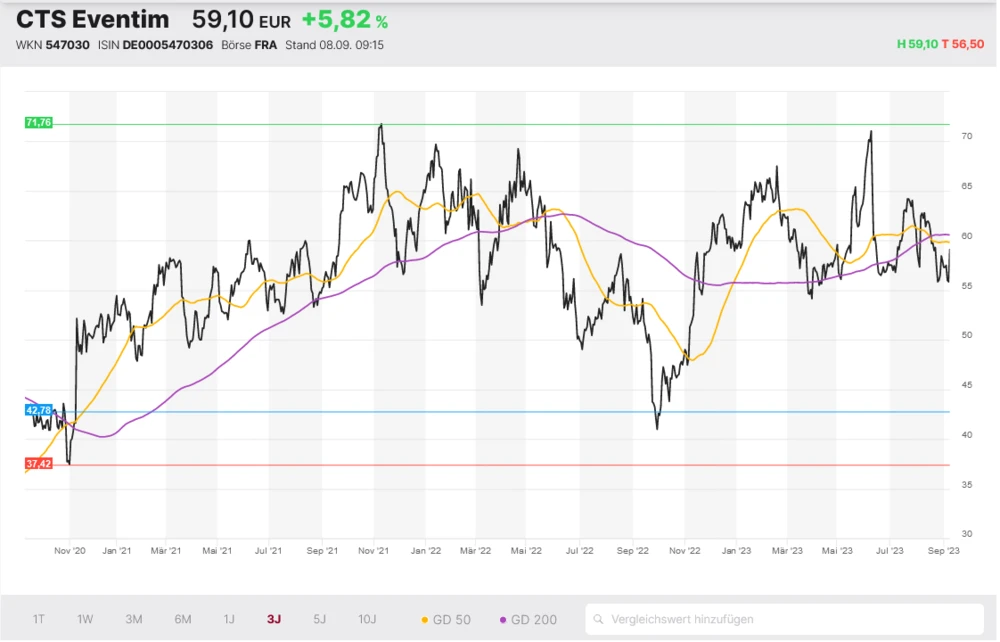
Task: Toggle the GD 50 moving average
Action: pyautogui.click(x=445, y=619)
